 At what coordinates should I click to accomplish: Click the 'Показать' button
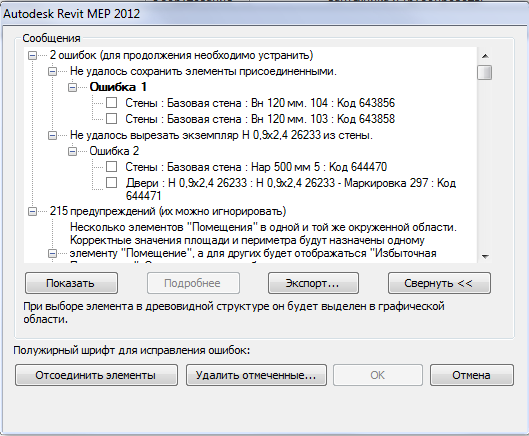[71, 283]
